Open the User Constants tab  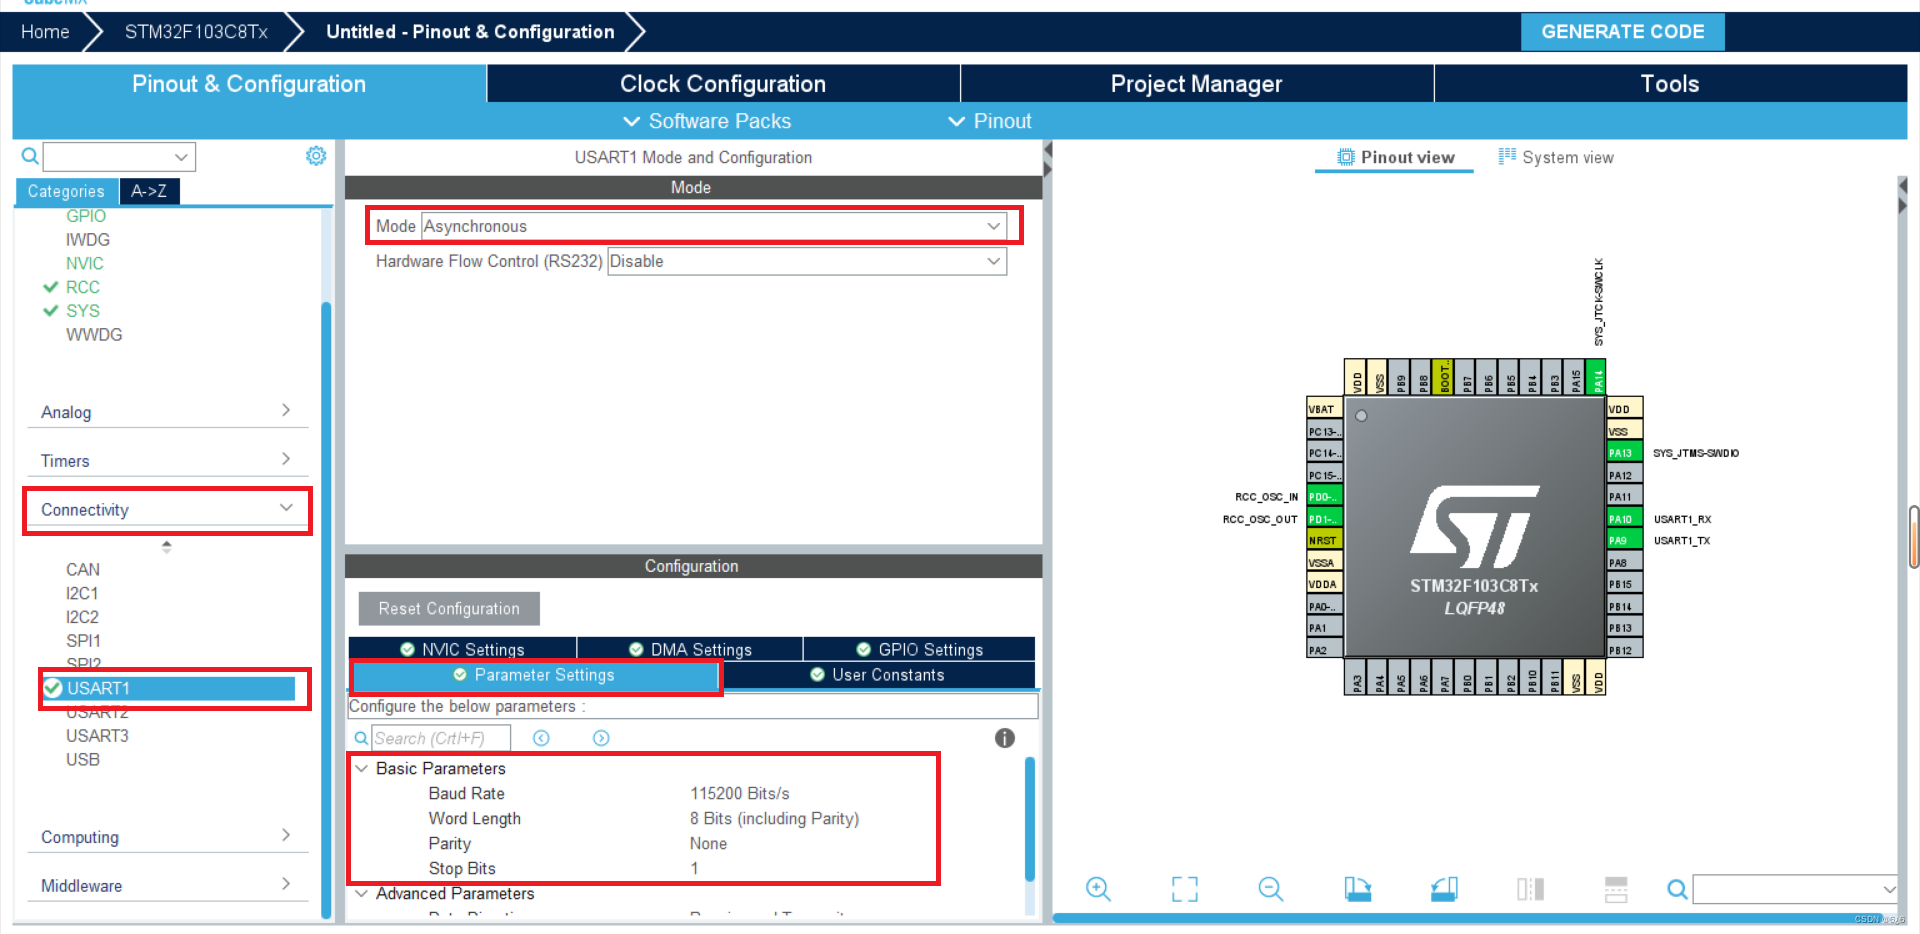[877, 675]
